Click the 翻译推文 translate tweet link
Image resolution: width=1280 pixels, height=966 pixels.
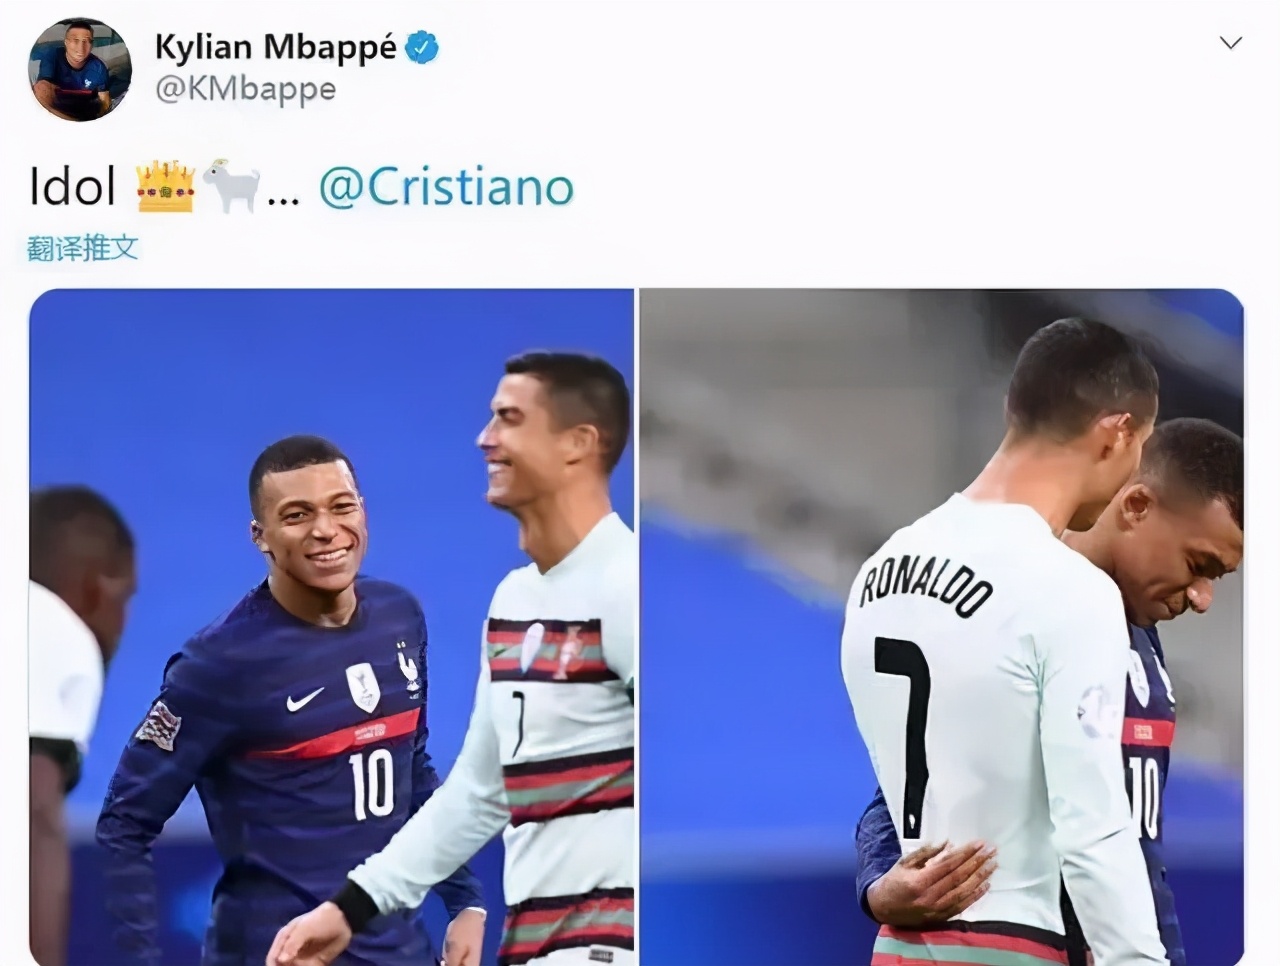pyautogui.click(x=83, y=248)
